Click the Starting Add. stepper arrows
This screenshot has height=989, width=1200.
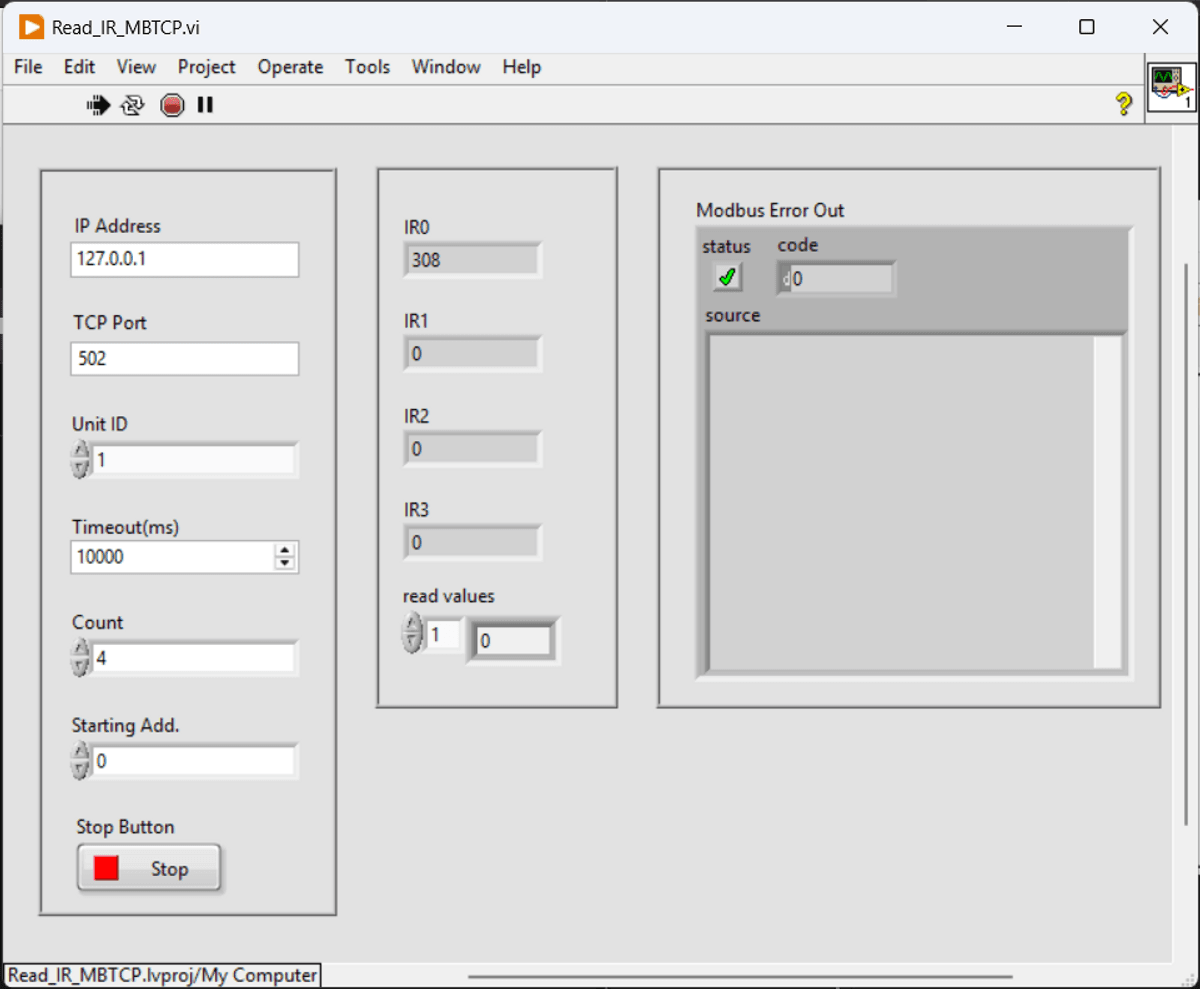80,761
